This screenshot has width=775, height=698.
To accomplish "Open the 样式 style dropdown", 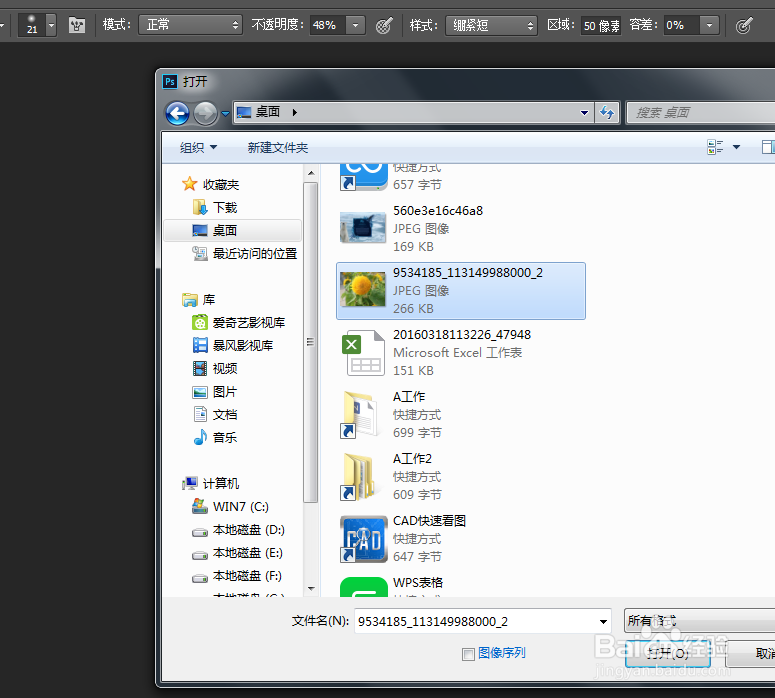I will [491, 25].
